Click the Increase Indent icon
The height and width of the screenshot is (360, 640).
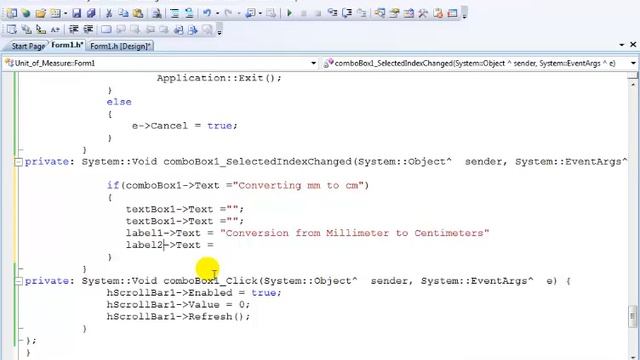point(88,29)
